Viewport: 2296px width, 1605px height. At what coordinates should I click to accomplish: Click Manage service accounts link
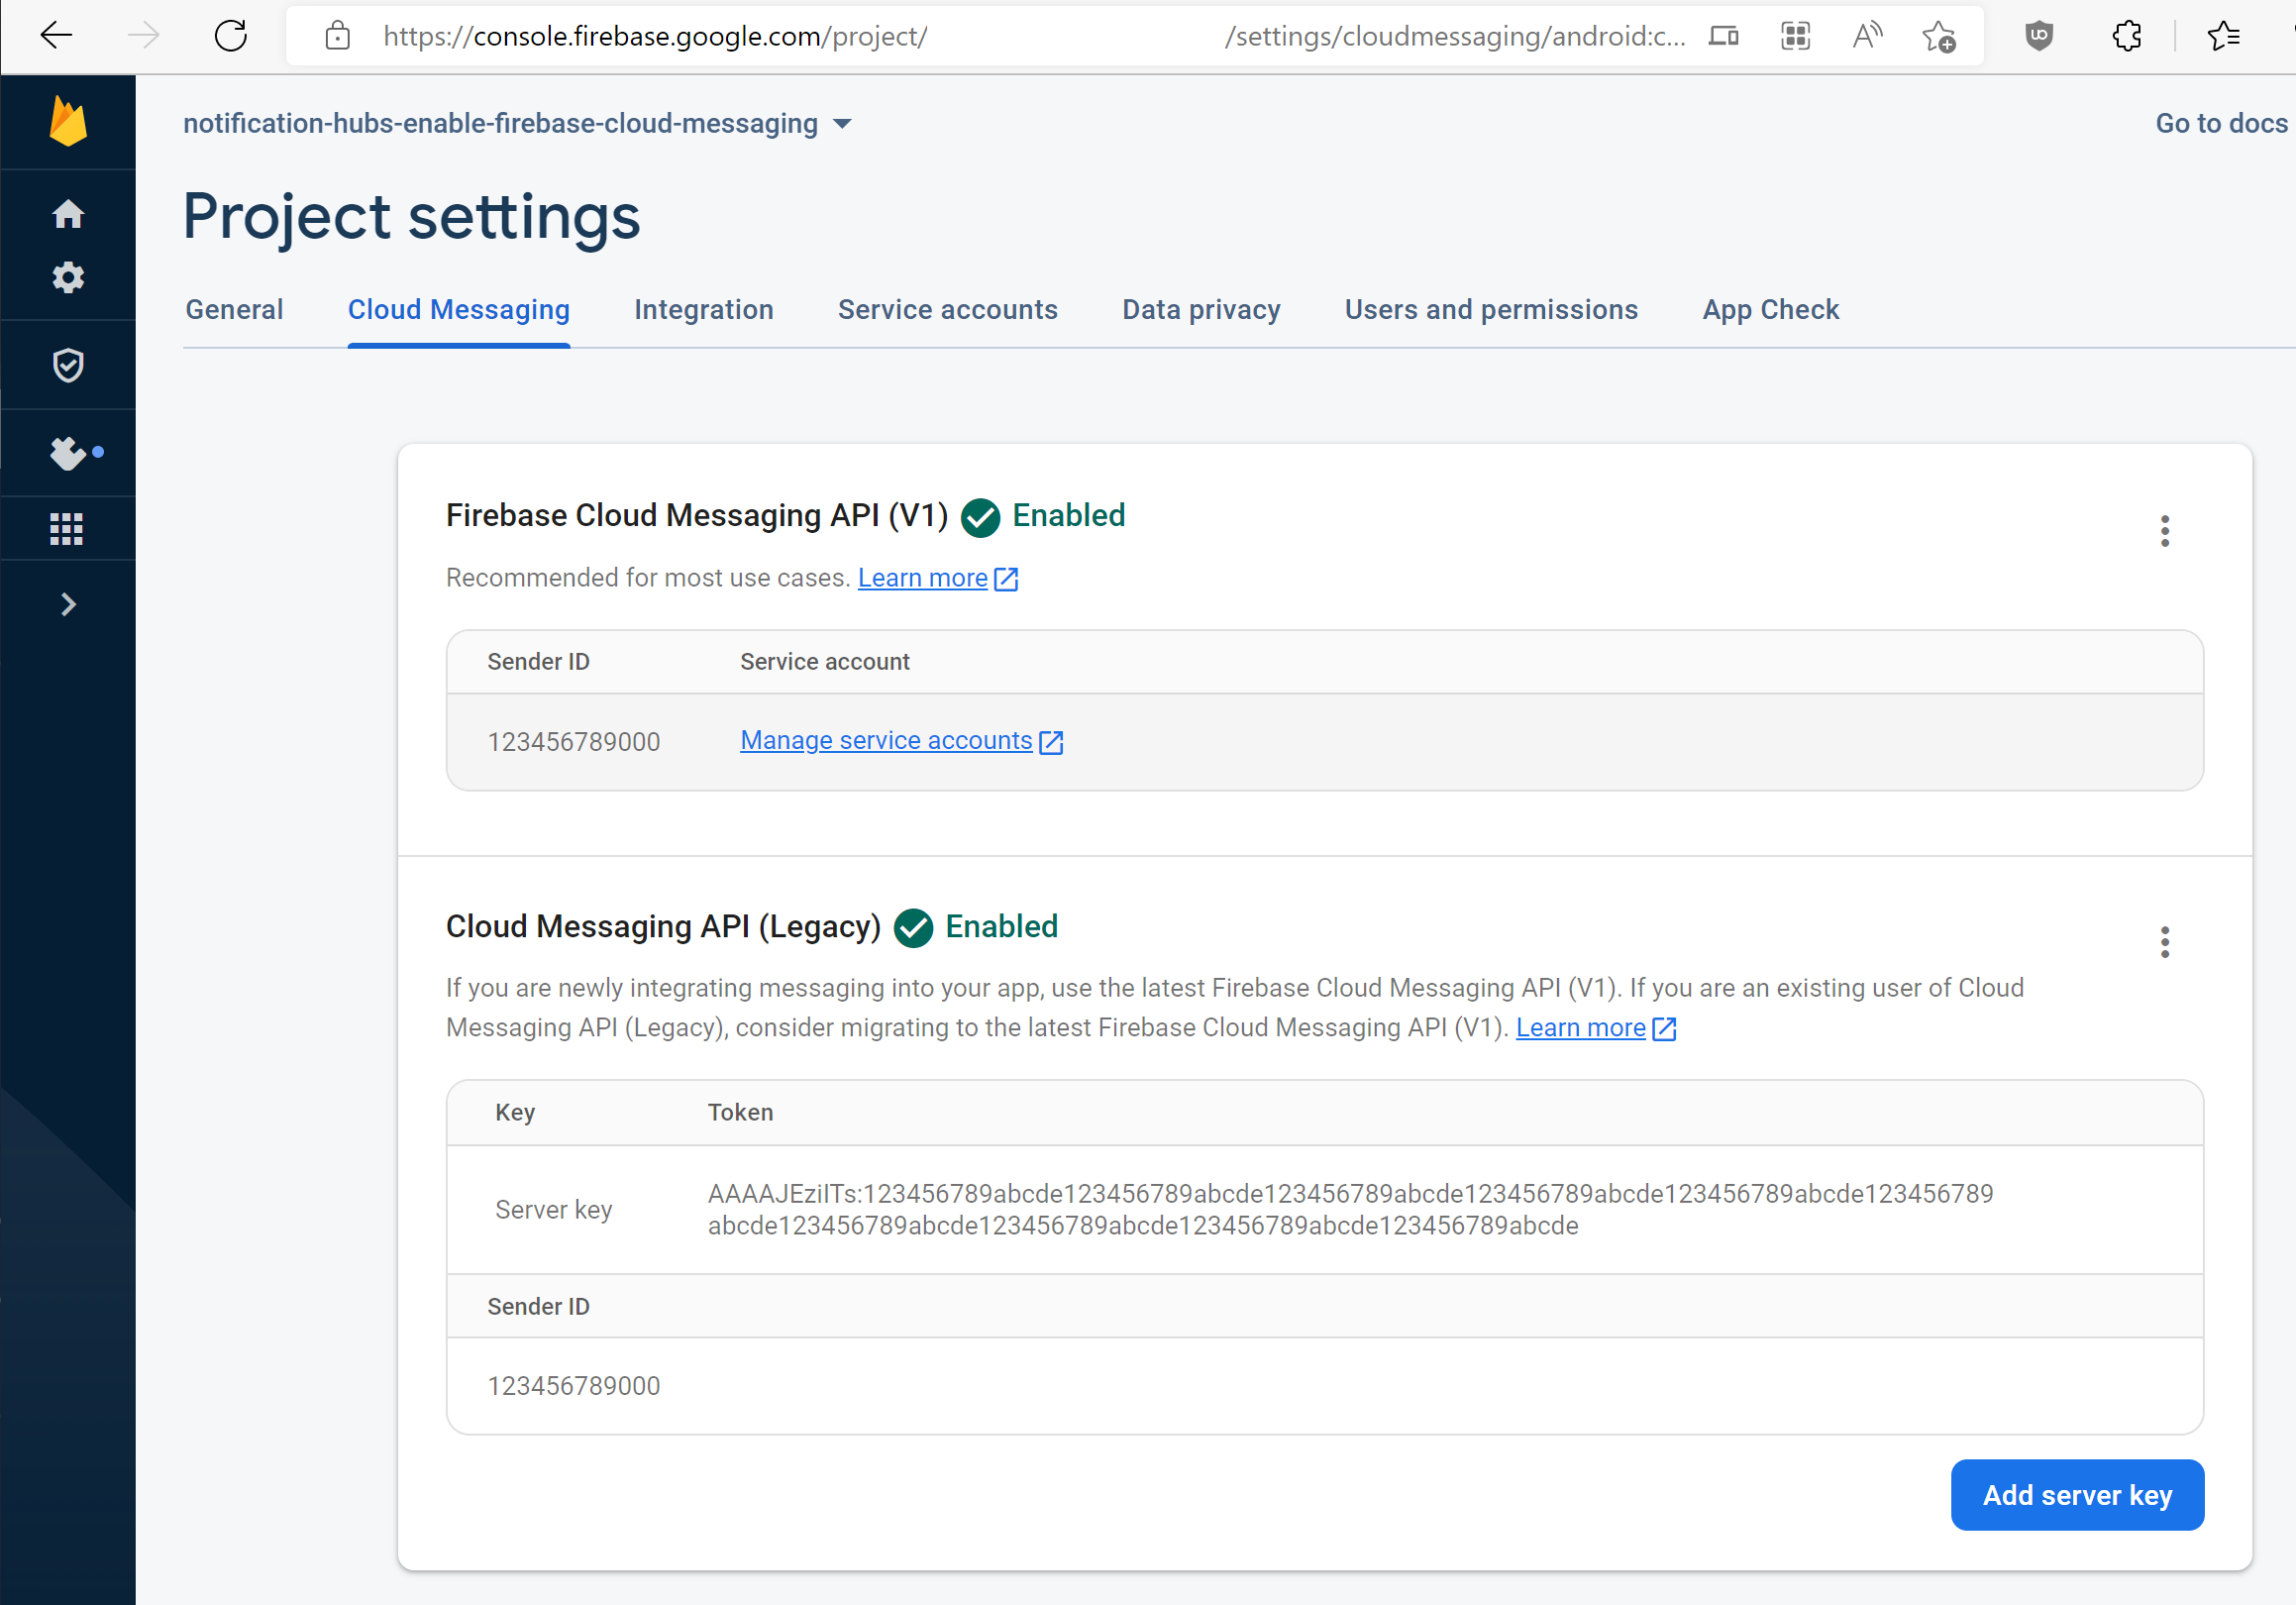[900, 741]
